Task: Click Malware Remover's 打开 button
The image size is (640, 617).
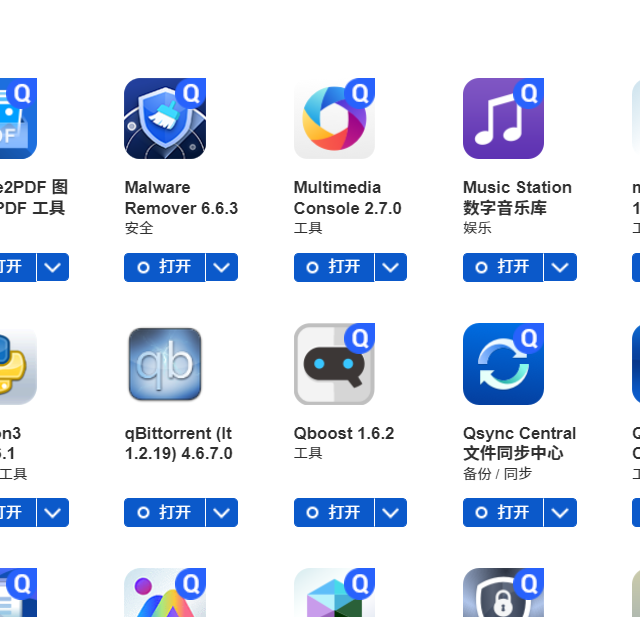Action: (x=164, y=267)
